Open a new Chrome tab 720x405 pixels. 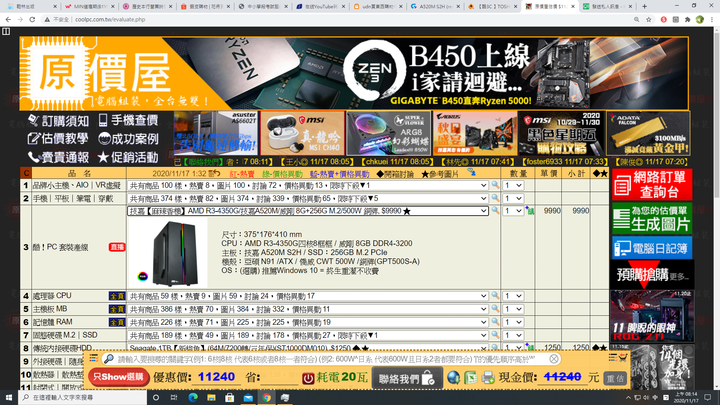pos(644,6)
